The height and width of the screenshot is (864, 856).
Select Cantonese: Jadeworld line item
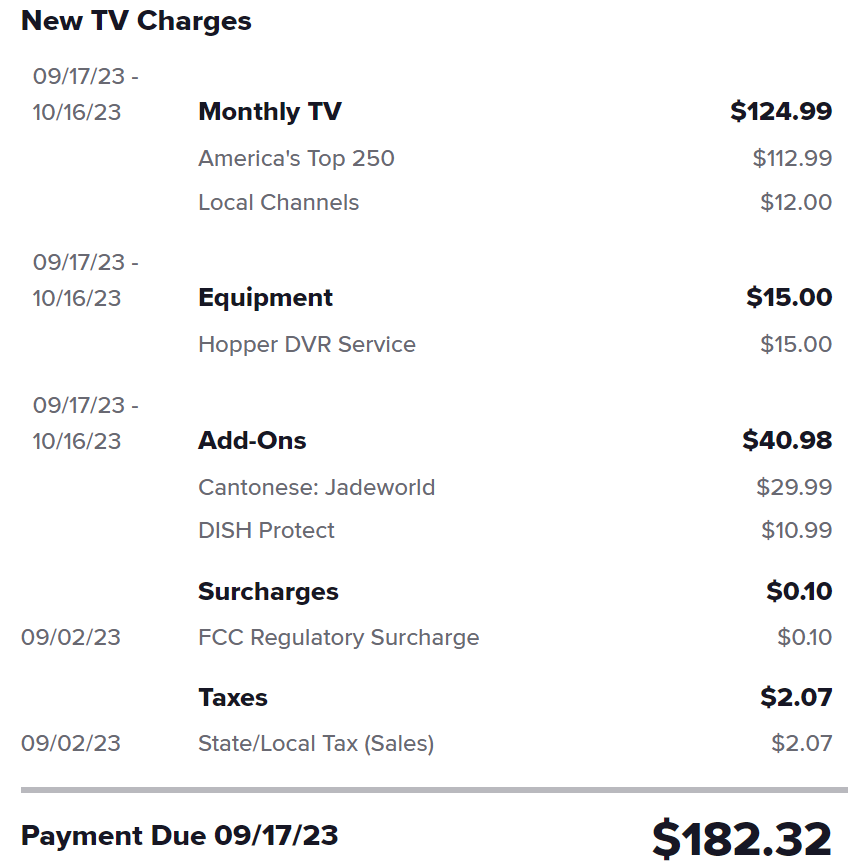pos(317,488)
